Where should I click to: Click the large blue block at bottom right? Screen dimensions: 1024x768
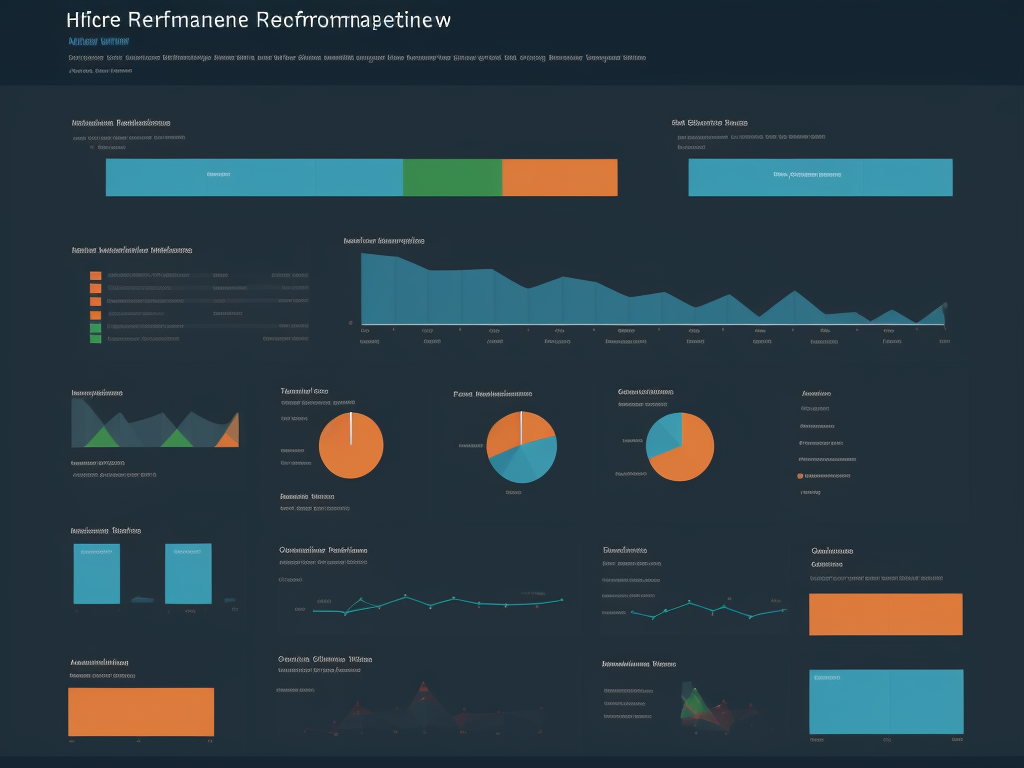coord(886,702)
